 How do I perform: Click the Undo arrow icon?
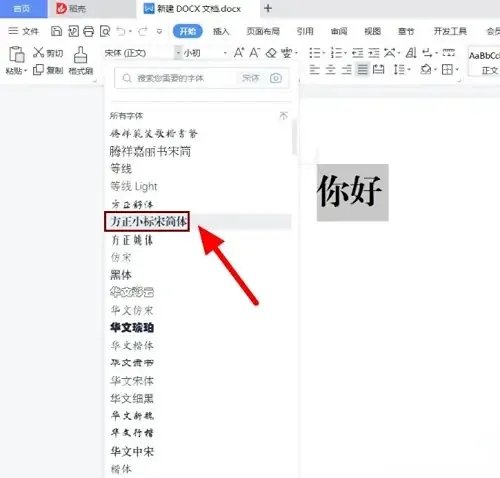[x=121, y=31]
